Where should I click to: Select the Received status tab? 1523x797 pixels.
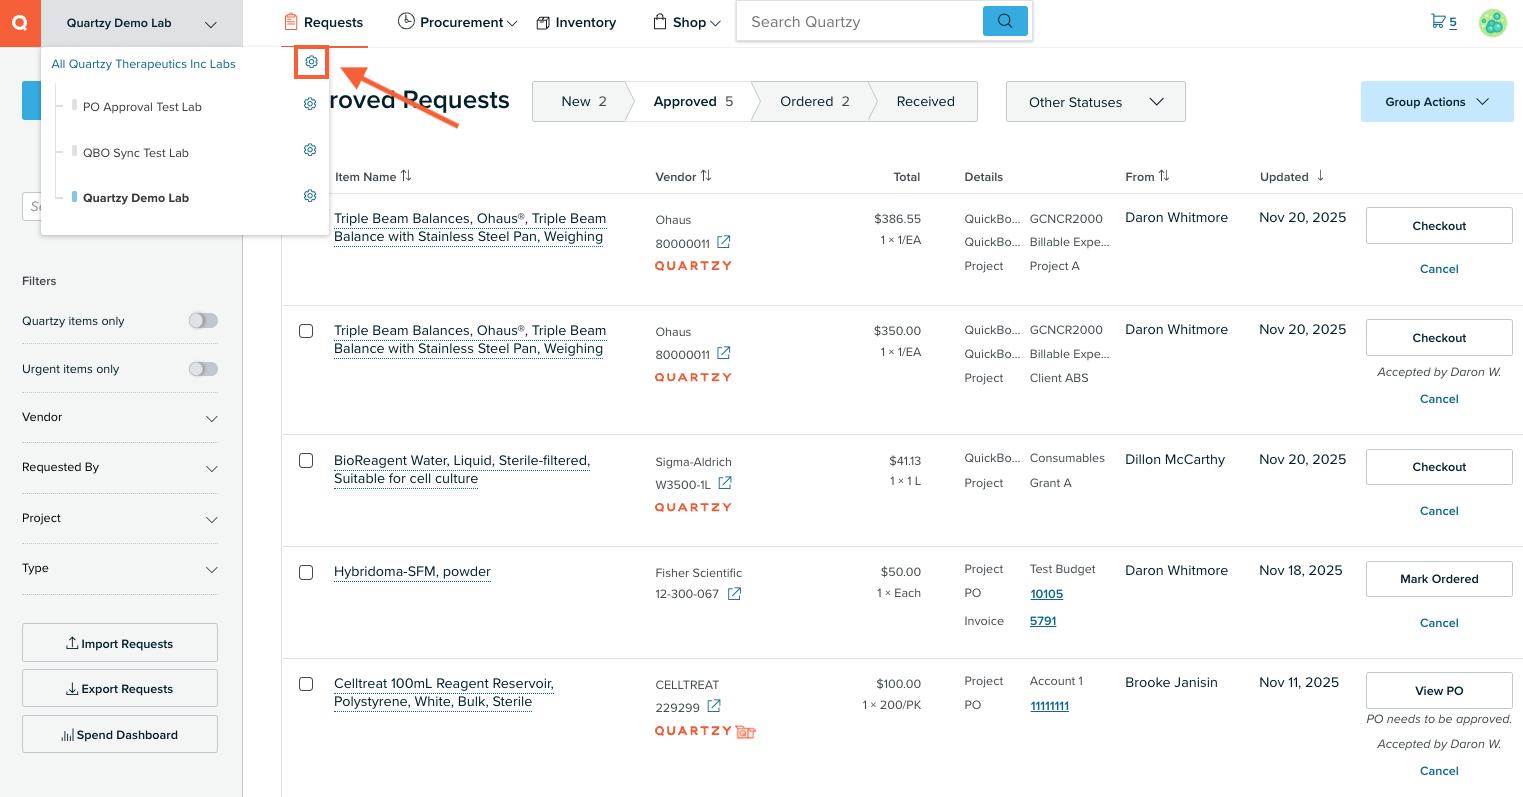925,101
